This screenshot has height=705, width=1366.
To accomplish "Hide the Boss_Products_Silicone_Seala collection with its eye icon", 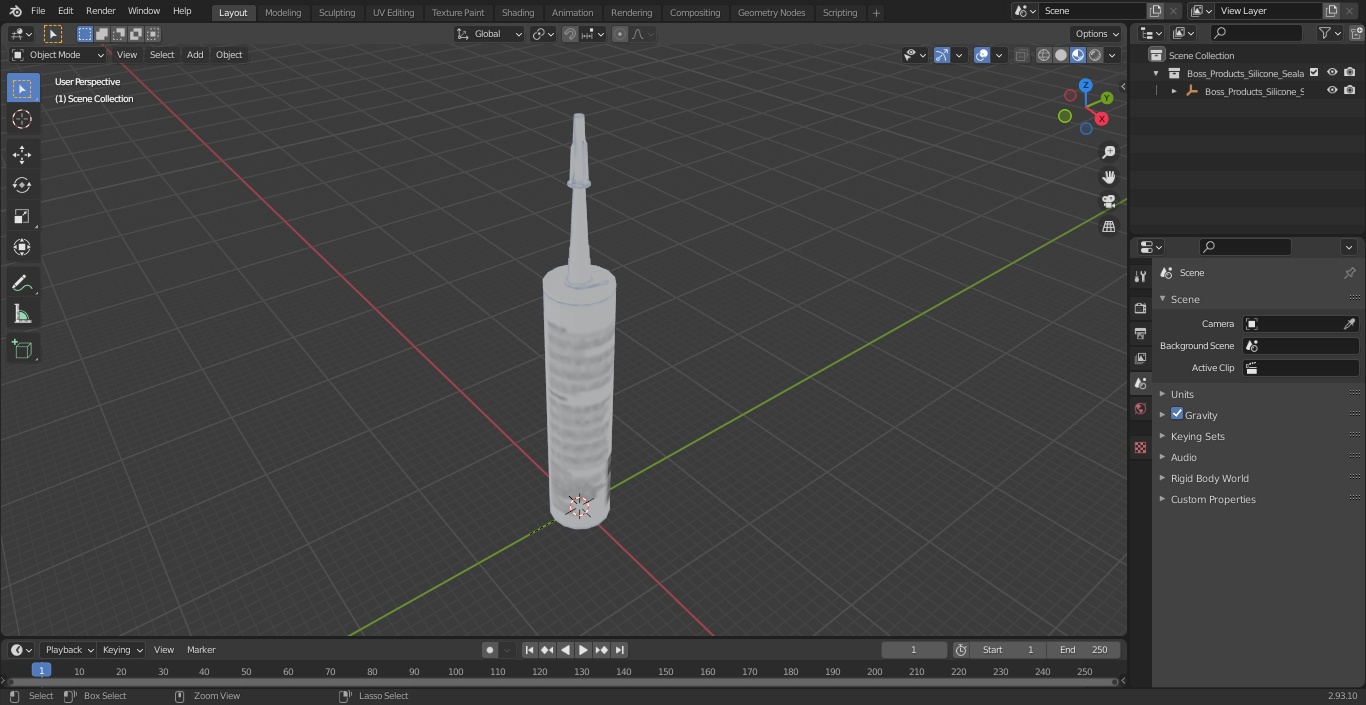I will tap(1332, 73).
